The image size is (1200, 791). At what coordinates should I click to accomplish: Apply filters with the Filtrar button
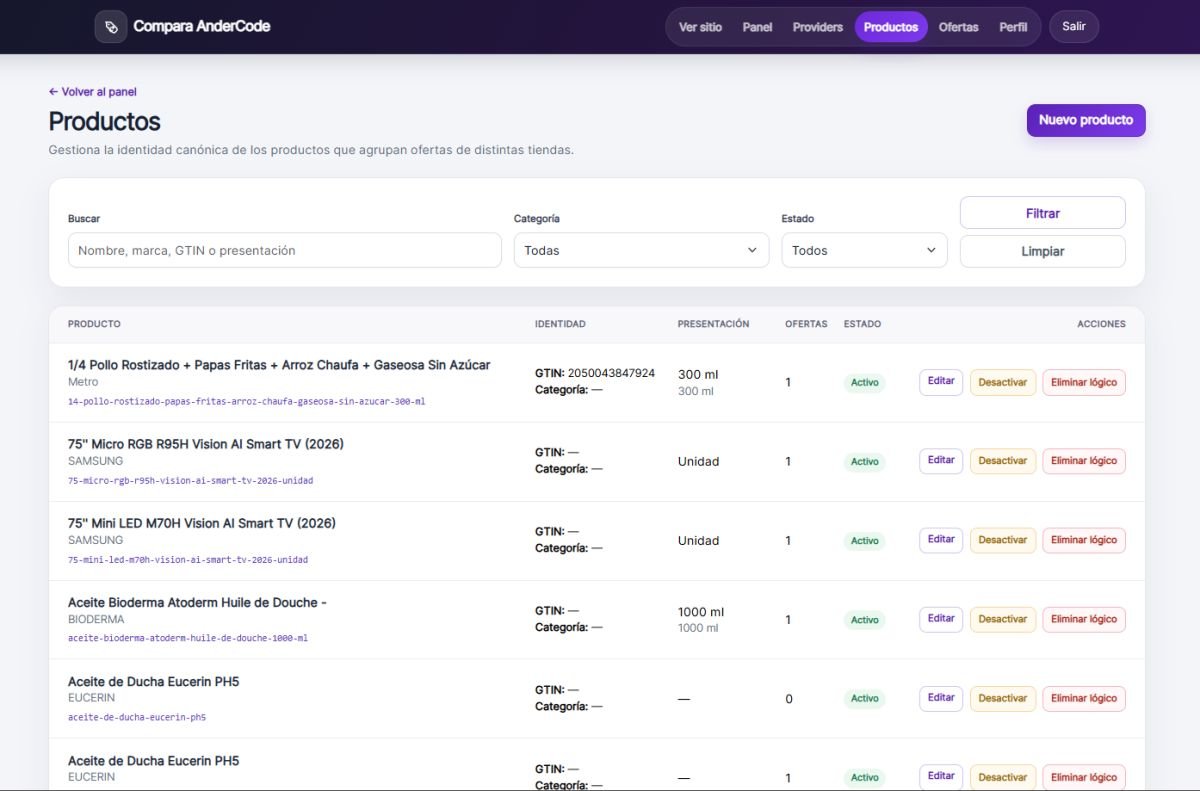1042,213
